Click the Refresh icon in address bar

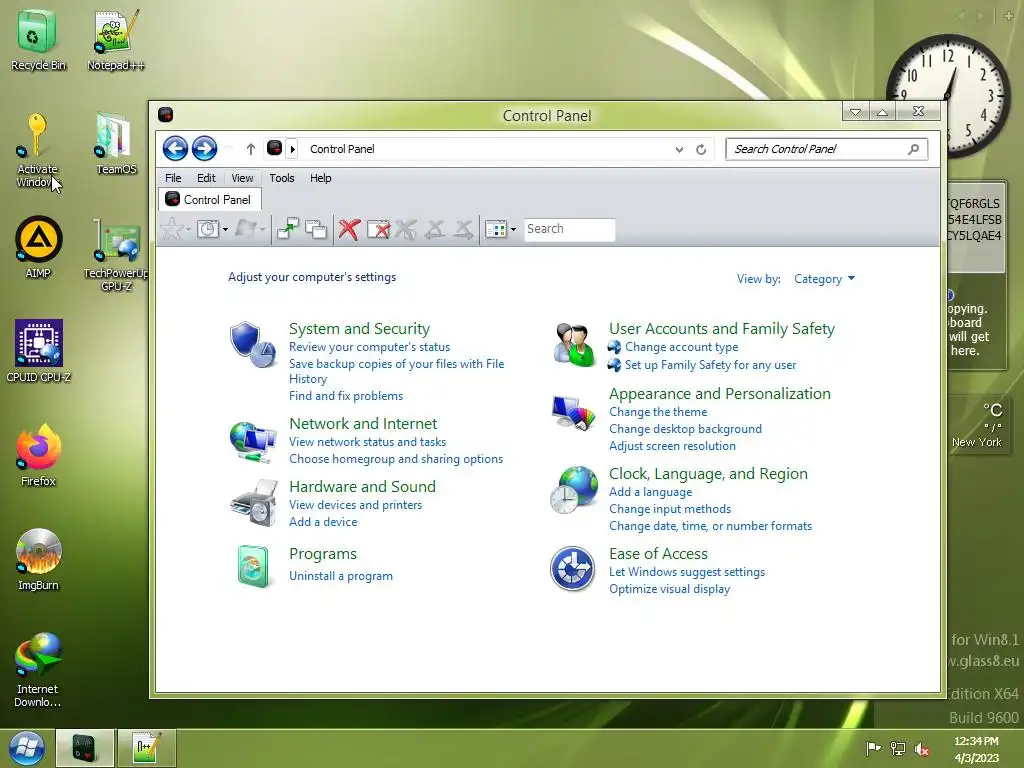[701, 150]
